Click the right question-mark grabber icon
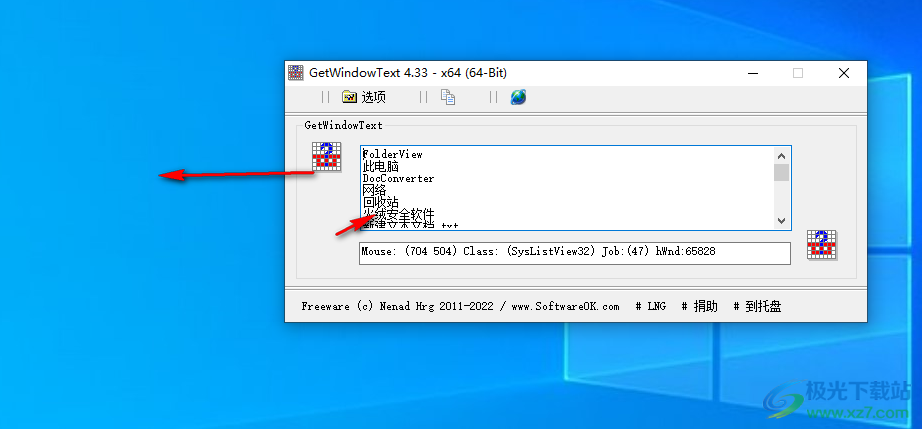Screen dimensions: 922x429 [x=821, y=244]
